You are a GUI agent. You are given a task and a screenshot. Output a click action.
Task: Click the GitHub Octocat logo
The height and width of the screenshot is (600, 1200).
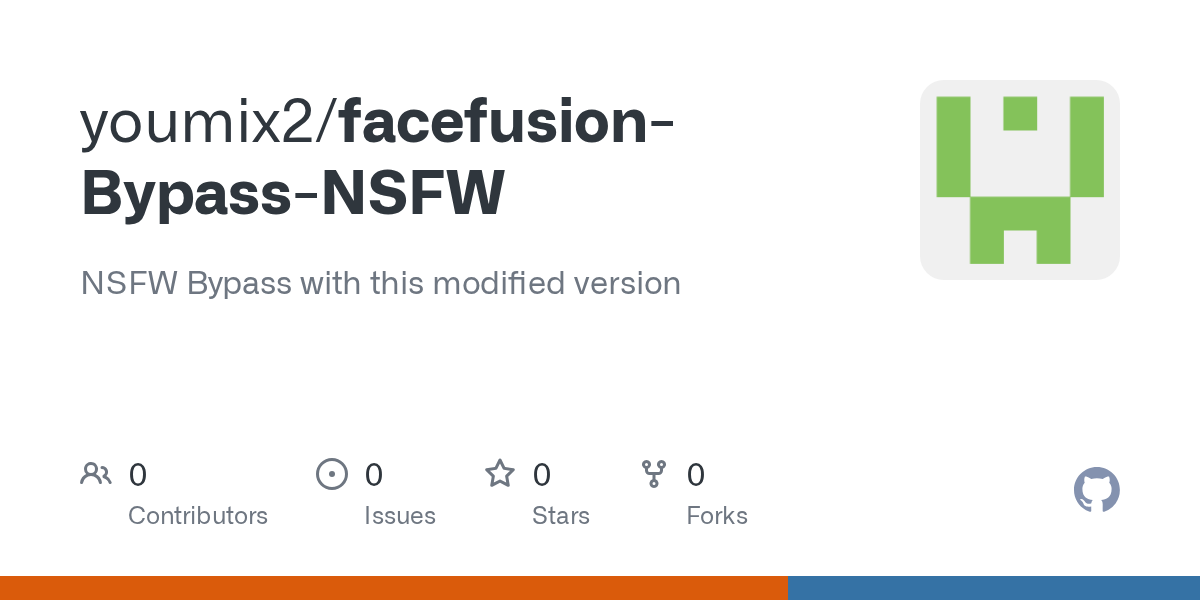[x=1096, y=491]
